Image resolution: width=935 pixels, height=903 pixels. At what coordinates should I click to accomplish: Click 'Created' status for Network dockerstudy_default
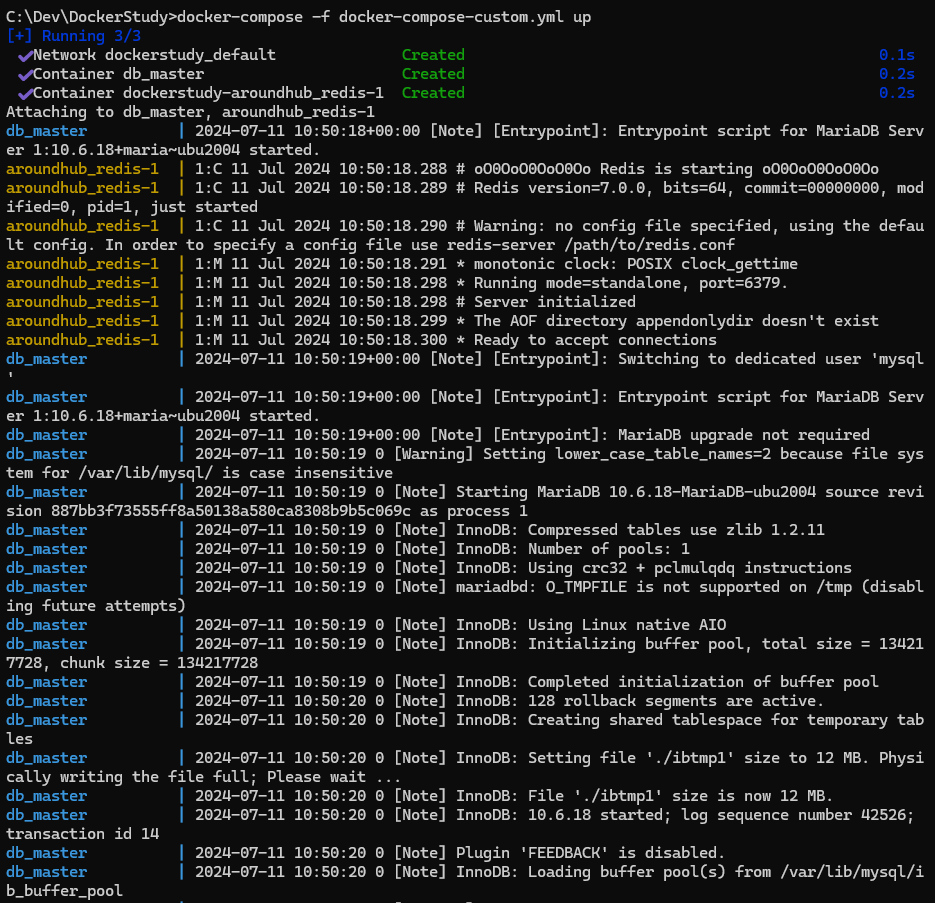[x=433, y=55]
